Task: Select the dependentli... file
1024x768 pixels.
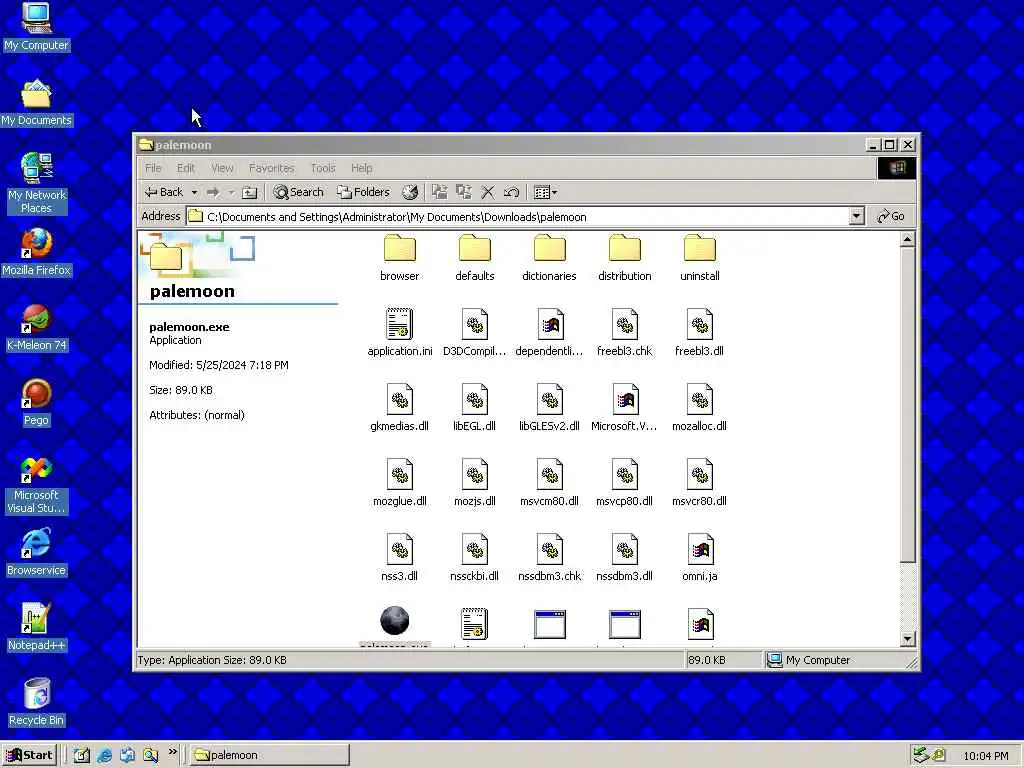Action: 549,332
